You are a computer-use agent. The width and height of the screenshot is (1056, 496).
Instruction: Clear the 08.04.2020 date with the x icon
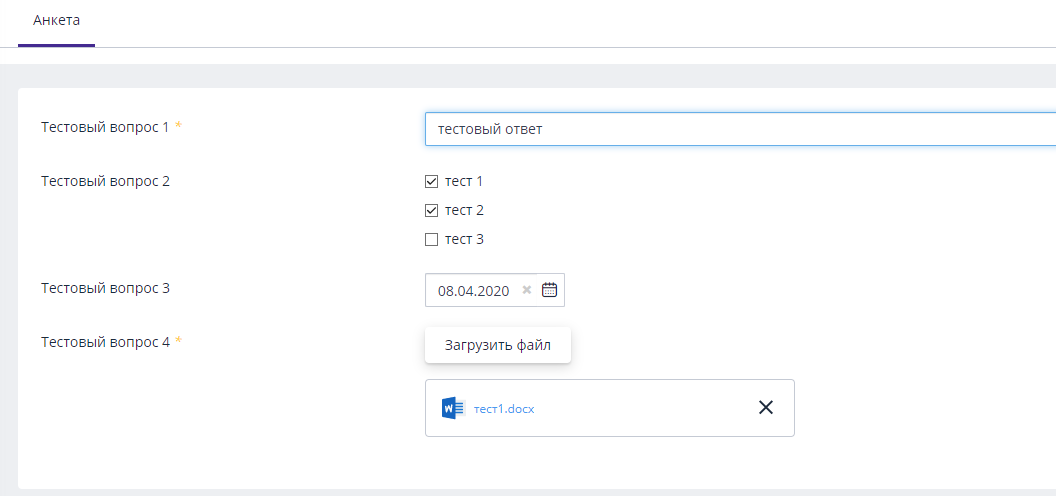tap(527, 290)
